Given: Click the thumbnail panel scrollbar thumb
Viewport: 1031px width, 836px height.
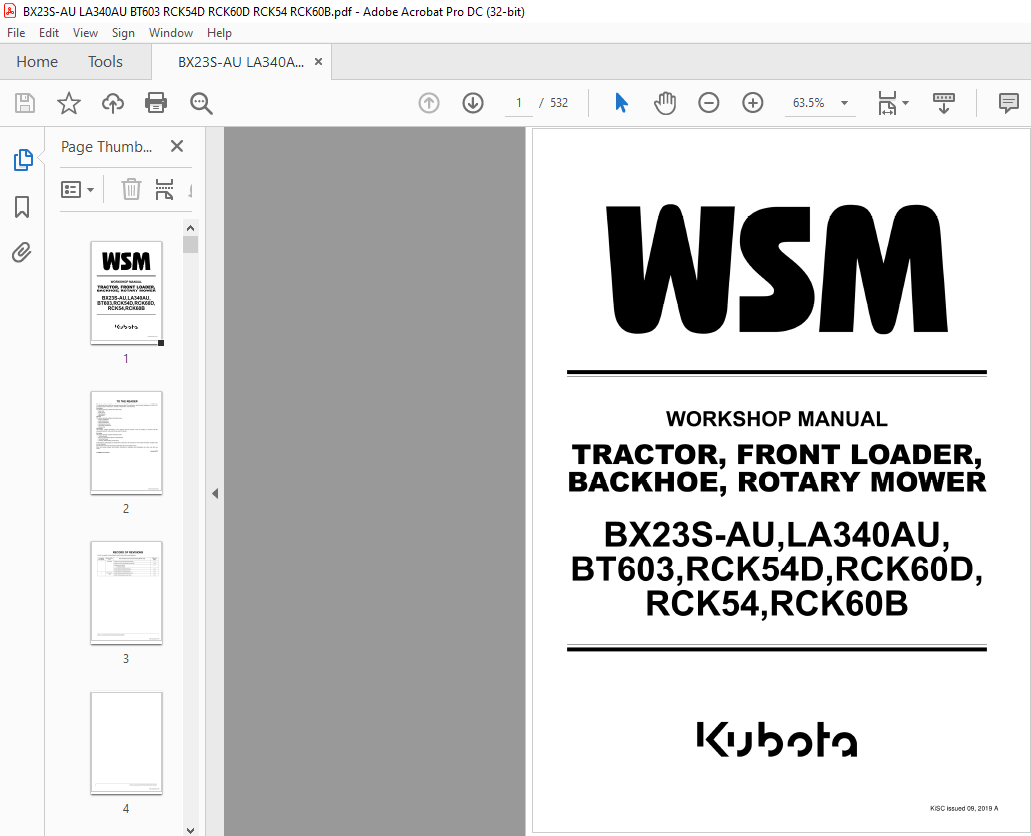Looking at the screenshot, I should tap(191, 245).
